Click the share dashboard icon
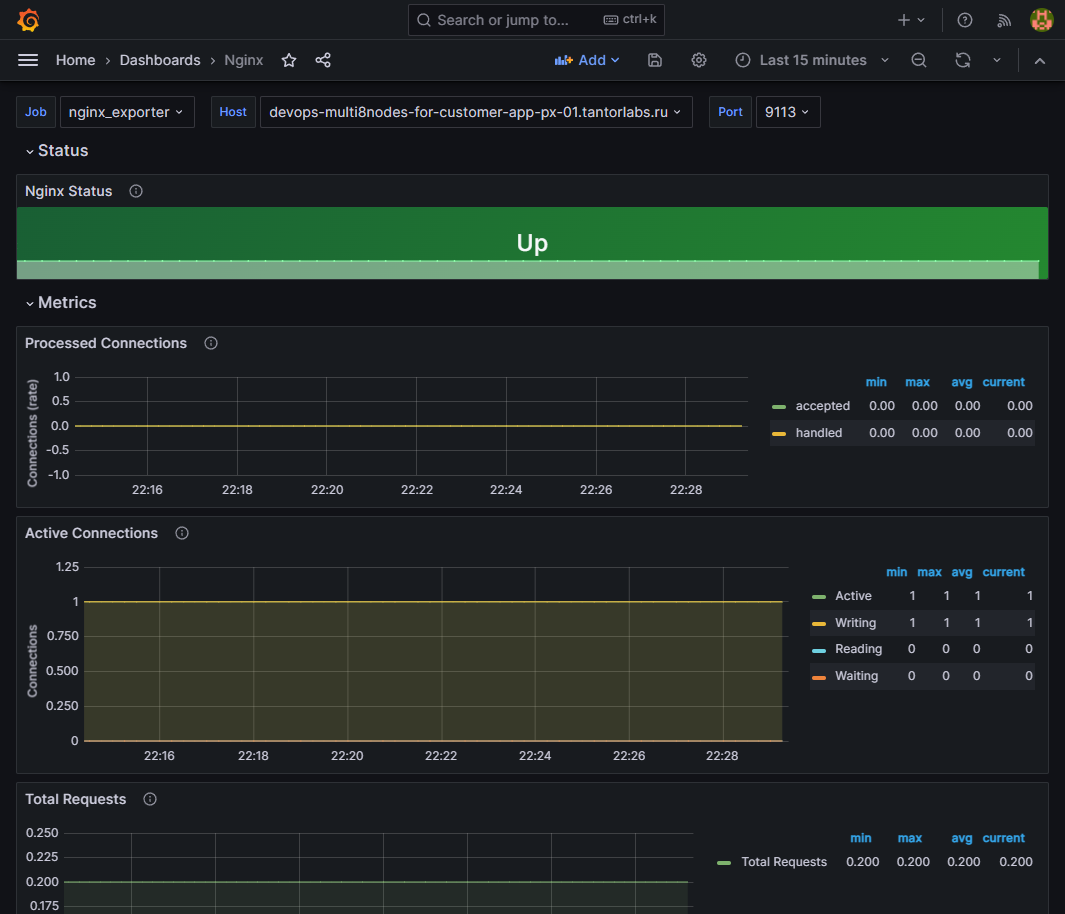This screenshot has height=914, width=1065. 323,60
